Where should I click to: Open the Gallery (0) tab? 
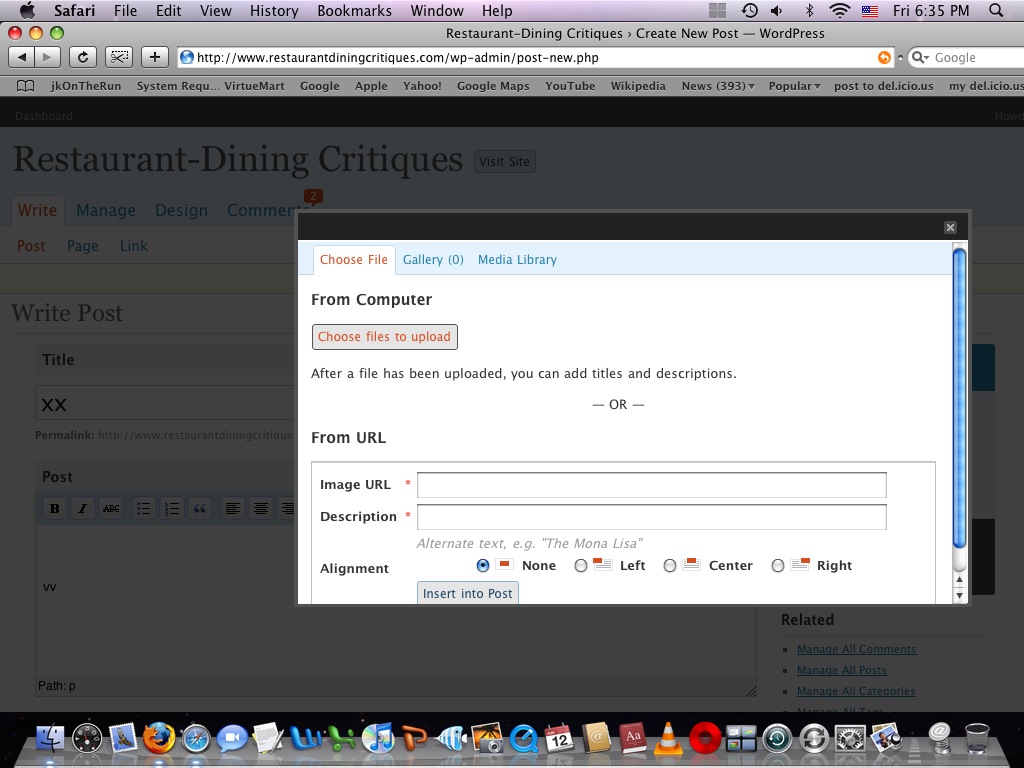(x=433, y=260)
